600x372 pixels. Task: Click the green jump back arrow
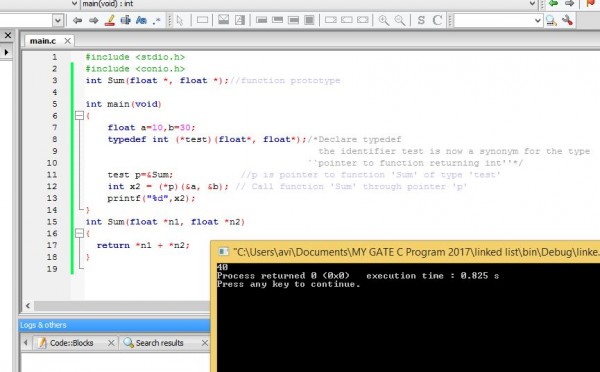tap(553, 3)
